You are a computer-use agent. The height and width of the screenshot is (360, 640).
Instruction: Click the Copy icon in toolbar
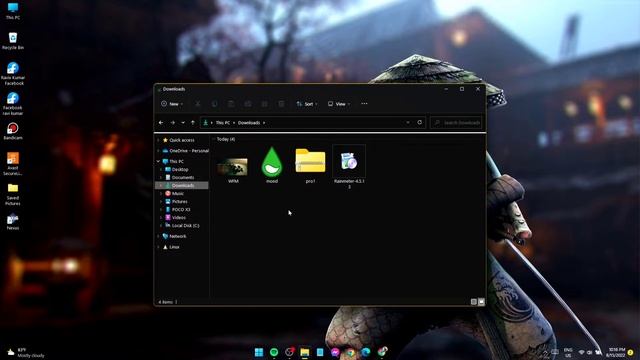click(215, 104)
